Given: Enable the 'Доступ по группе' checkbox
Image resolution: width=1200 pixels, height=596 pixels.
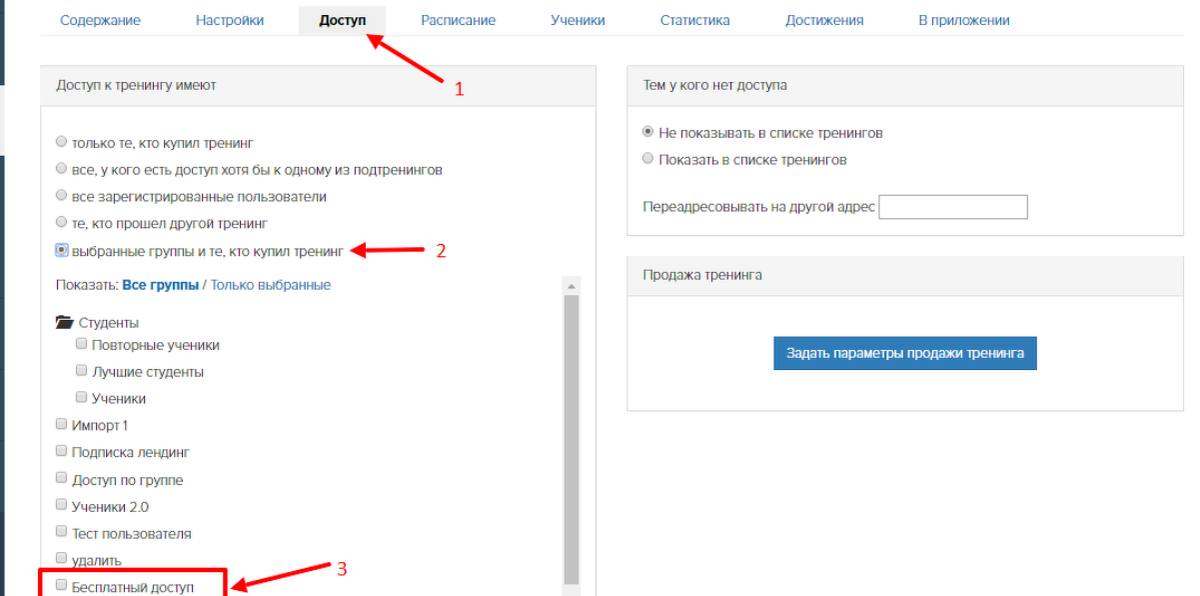Looking at the screenshot, I should pos(62,479).
